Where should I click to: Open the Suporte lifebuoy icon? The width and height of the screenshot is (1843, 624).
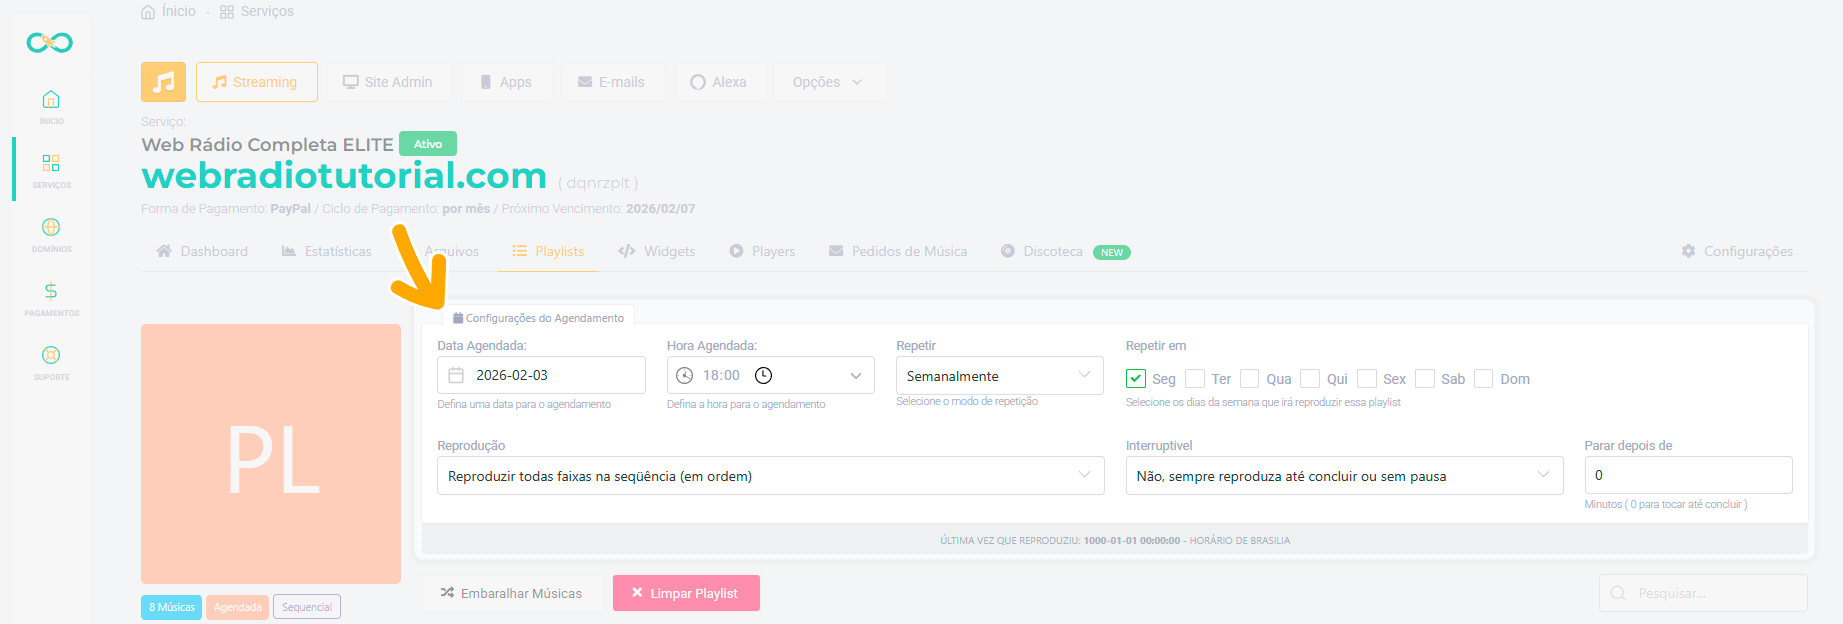pos(51,356)
